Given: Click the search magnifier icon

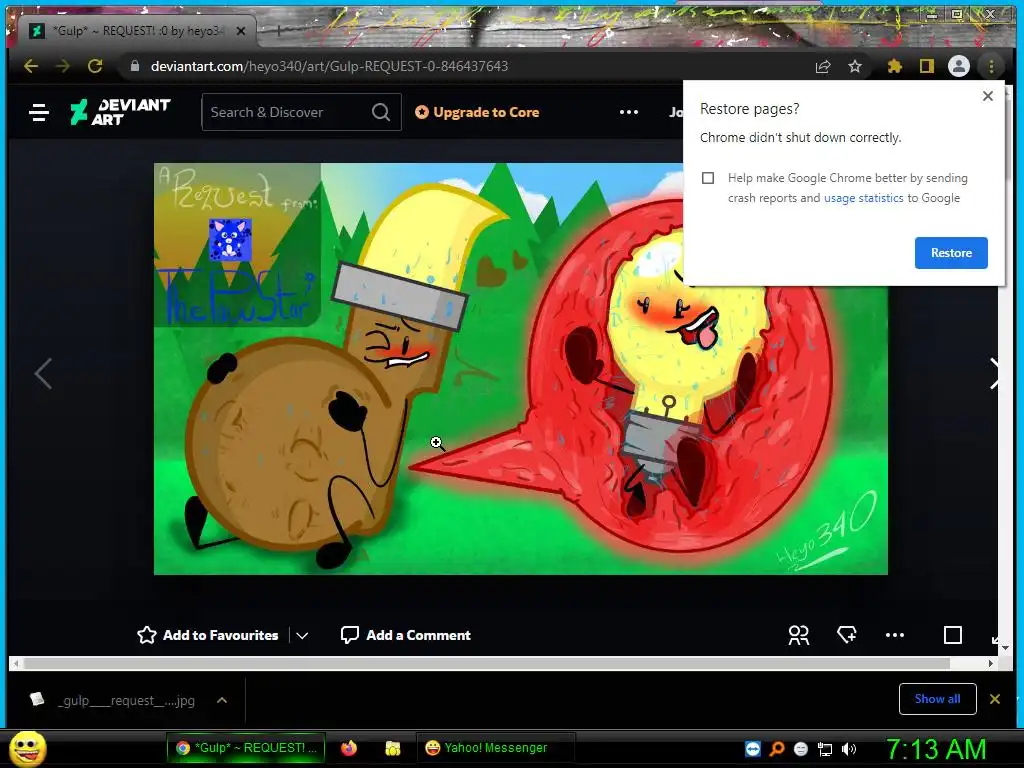Looking at the screenshot, I should [381, 112].
